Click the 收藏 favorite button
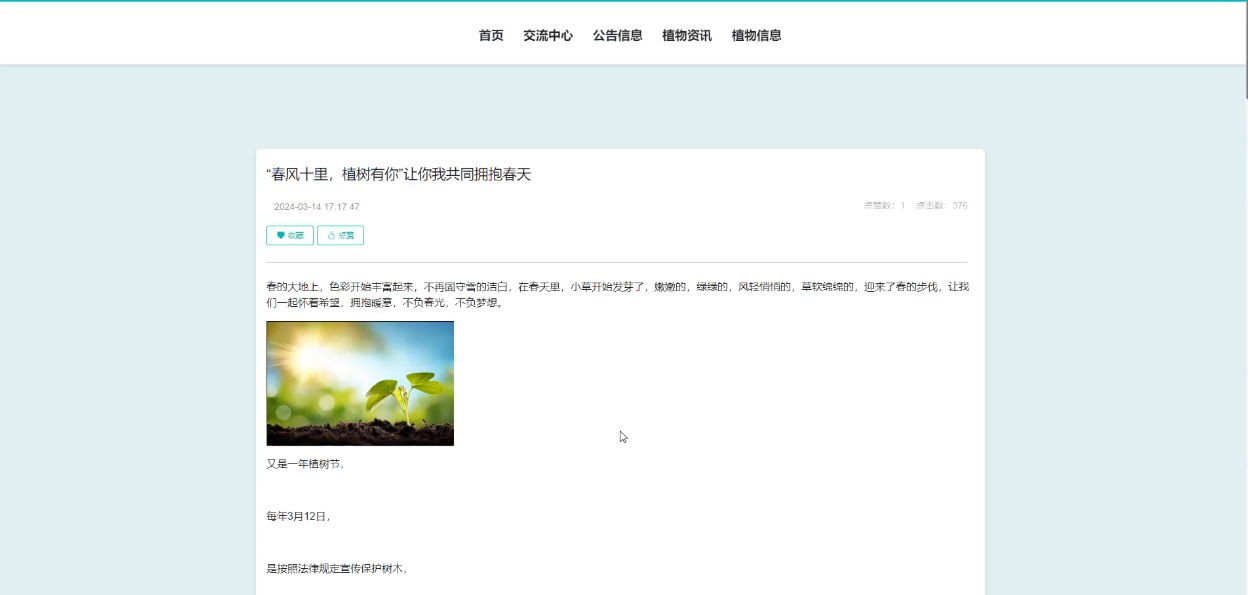Screen dimensions: 1248x595 [290, 235]
